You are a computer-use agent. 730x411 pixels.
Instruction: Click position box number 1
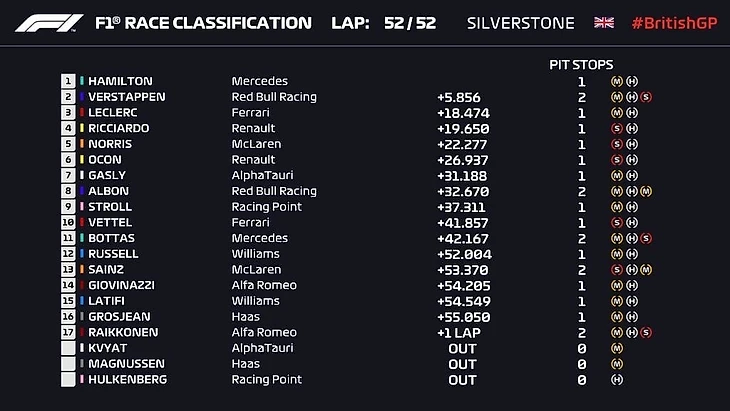coord(68,81)
